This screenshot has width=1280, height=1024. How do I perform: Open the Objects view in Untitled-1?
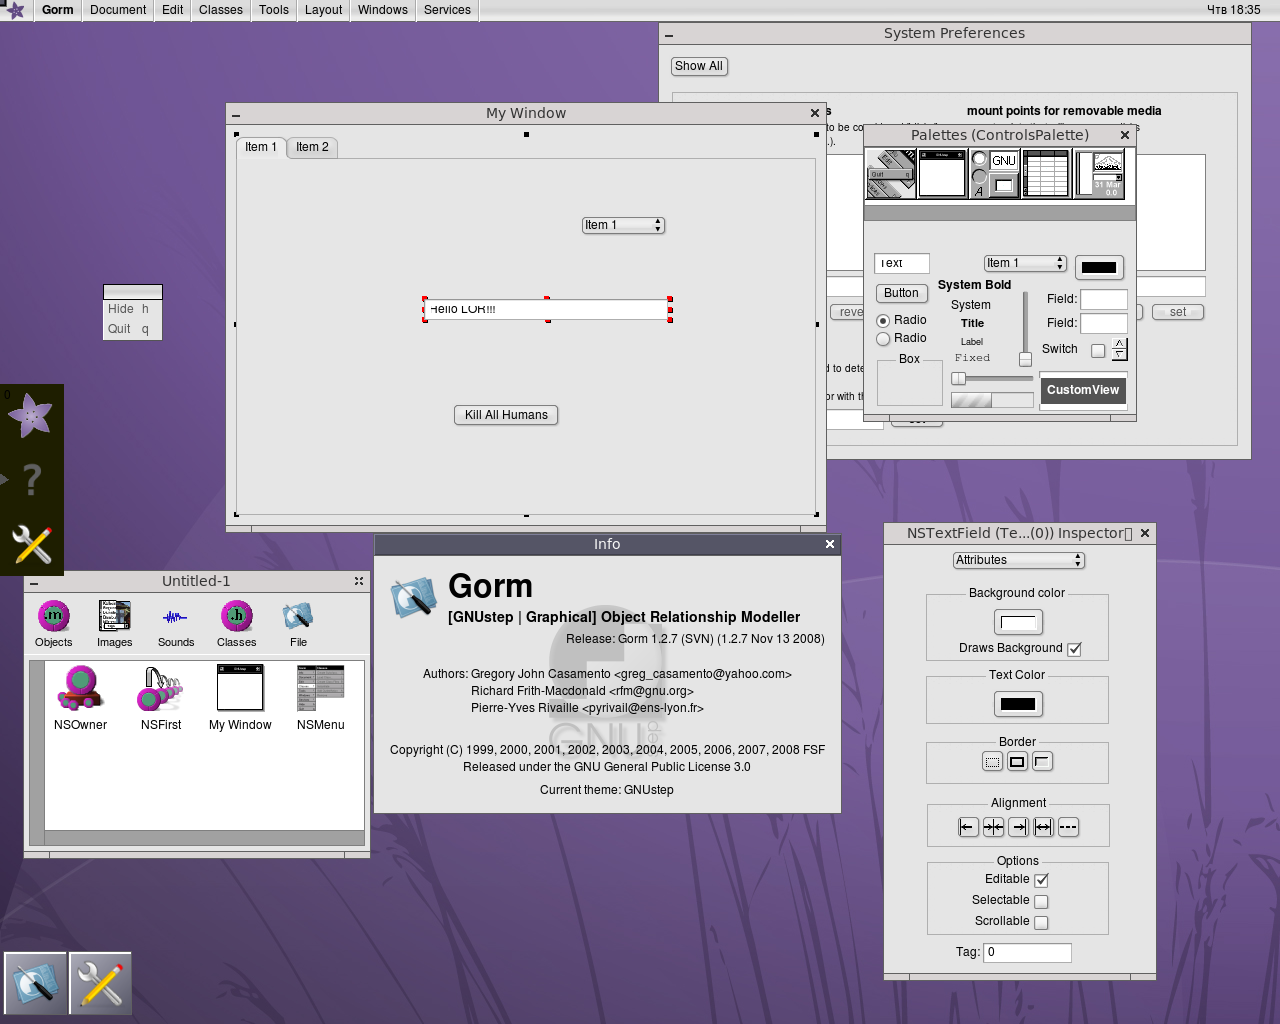pos(54,625)
